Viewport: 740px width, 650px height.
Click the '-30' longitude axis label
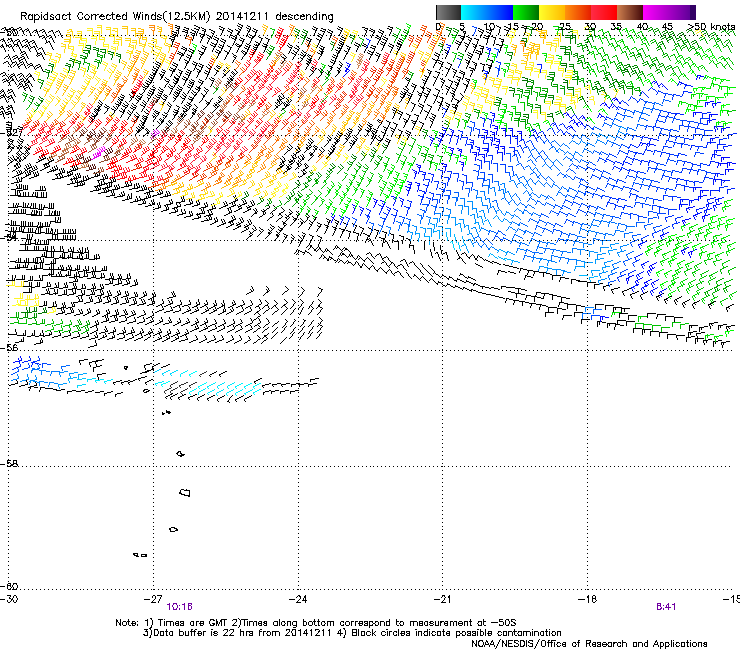[x=7, y=599]
